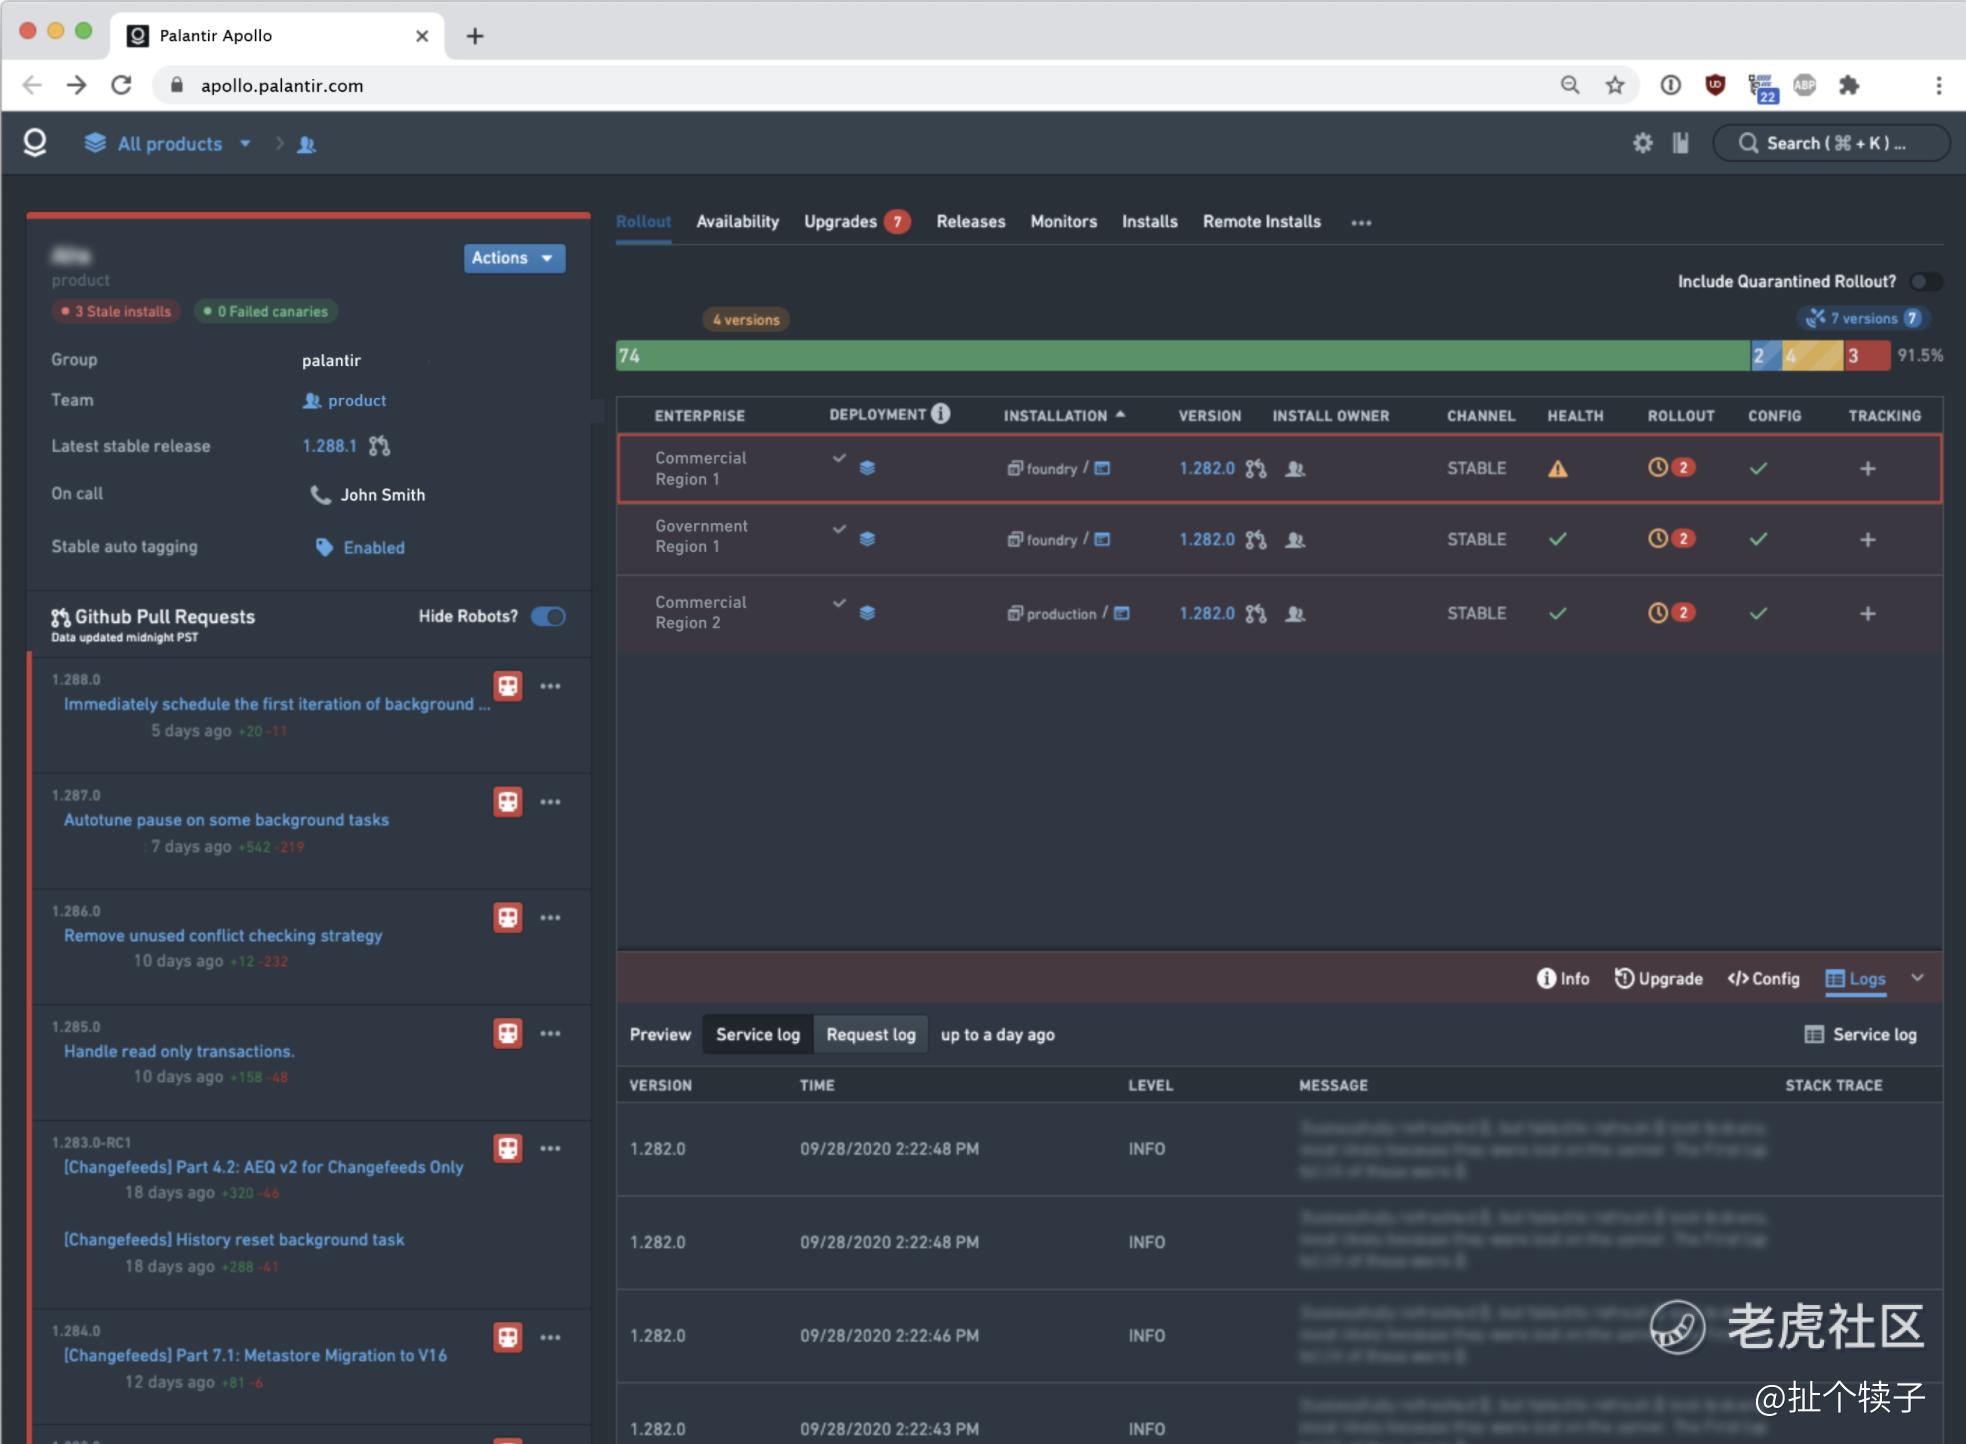Switch to the panel's Info tab
Screen dimensions: 1966x1444
pos(1563,979)
